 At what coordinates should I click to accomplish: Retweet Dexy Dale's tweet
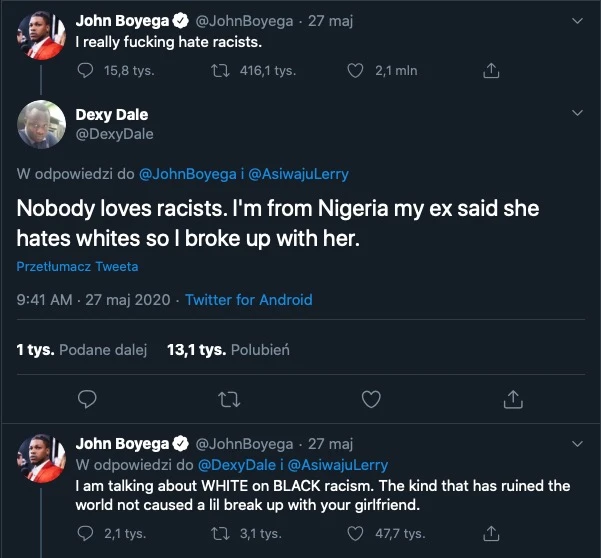229,399
